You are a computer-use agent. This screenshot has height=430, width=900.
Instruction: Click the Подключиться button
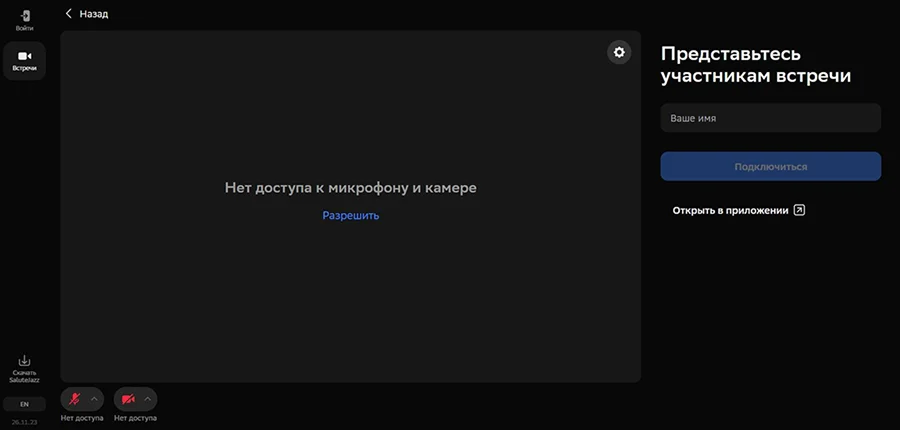(x=770, y=166)
